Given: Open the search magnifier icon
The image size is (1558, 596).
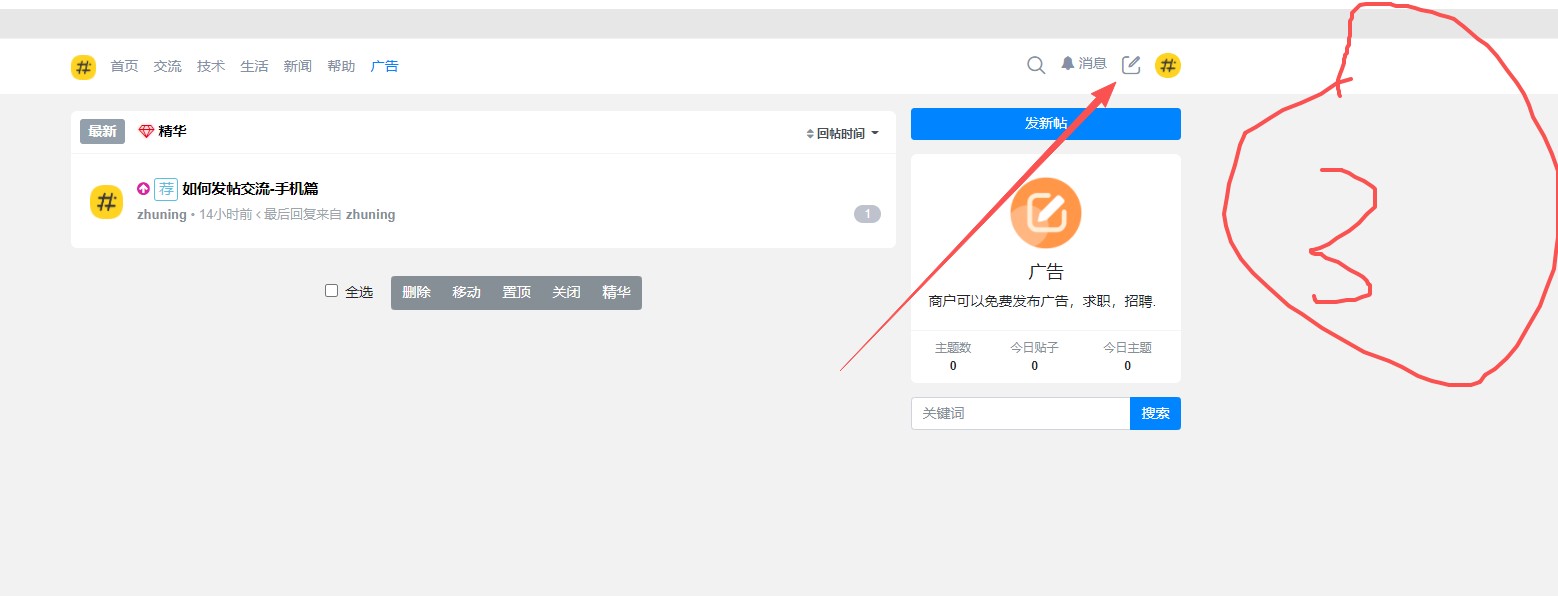Looking at the screenshot, I should [1036, 66].
